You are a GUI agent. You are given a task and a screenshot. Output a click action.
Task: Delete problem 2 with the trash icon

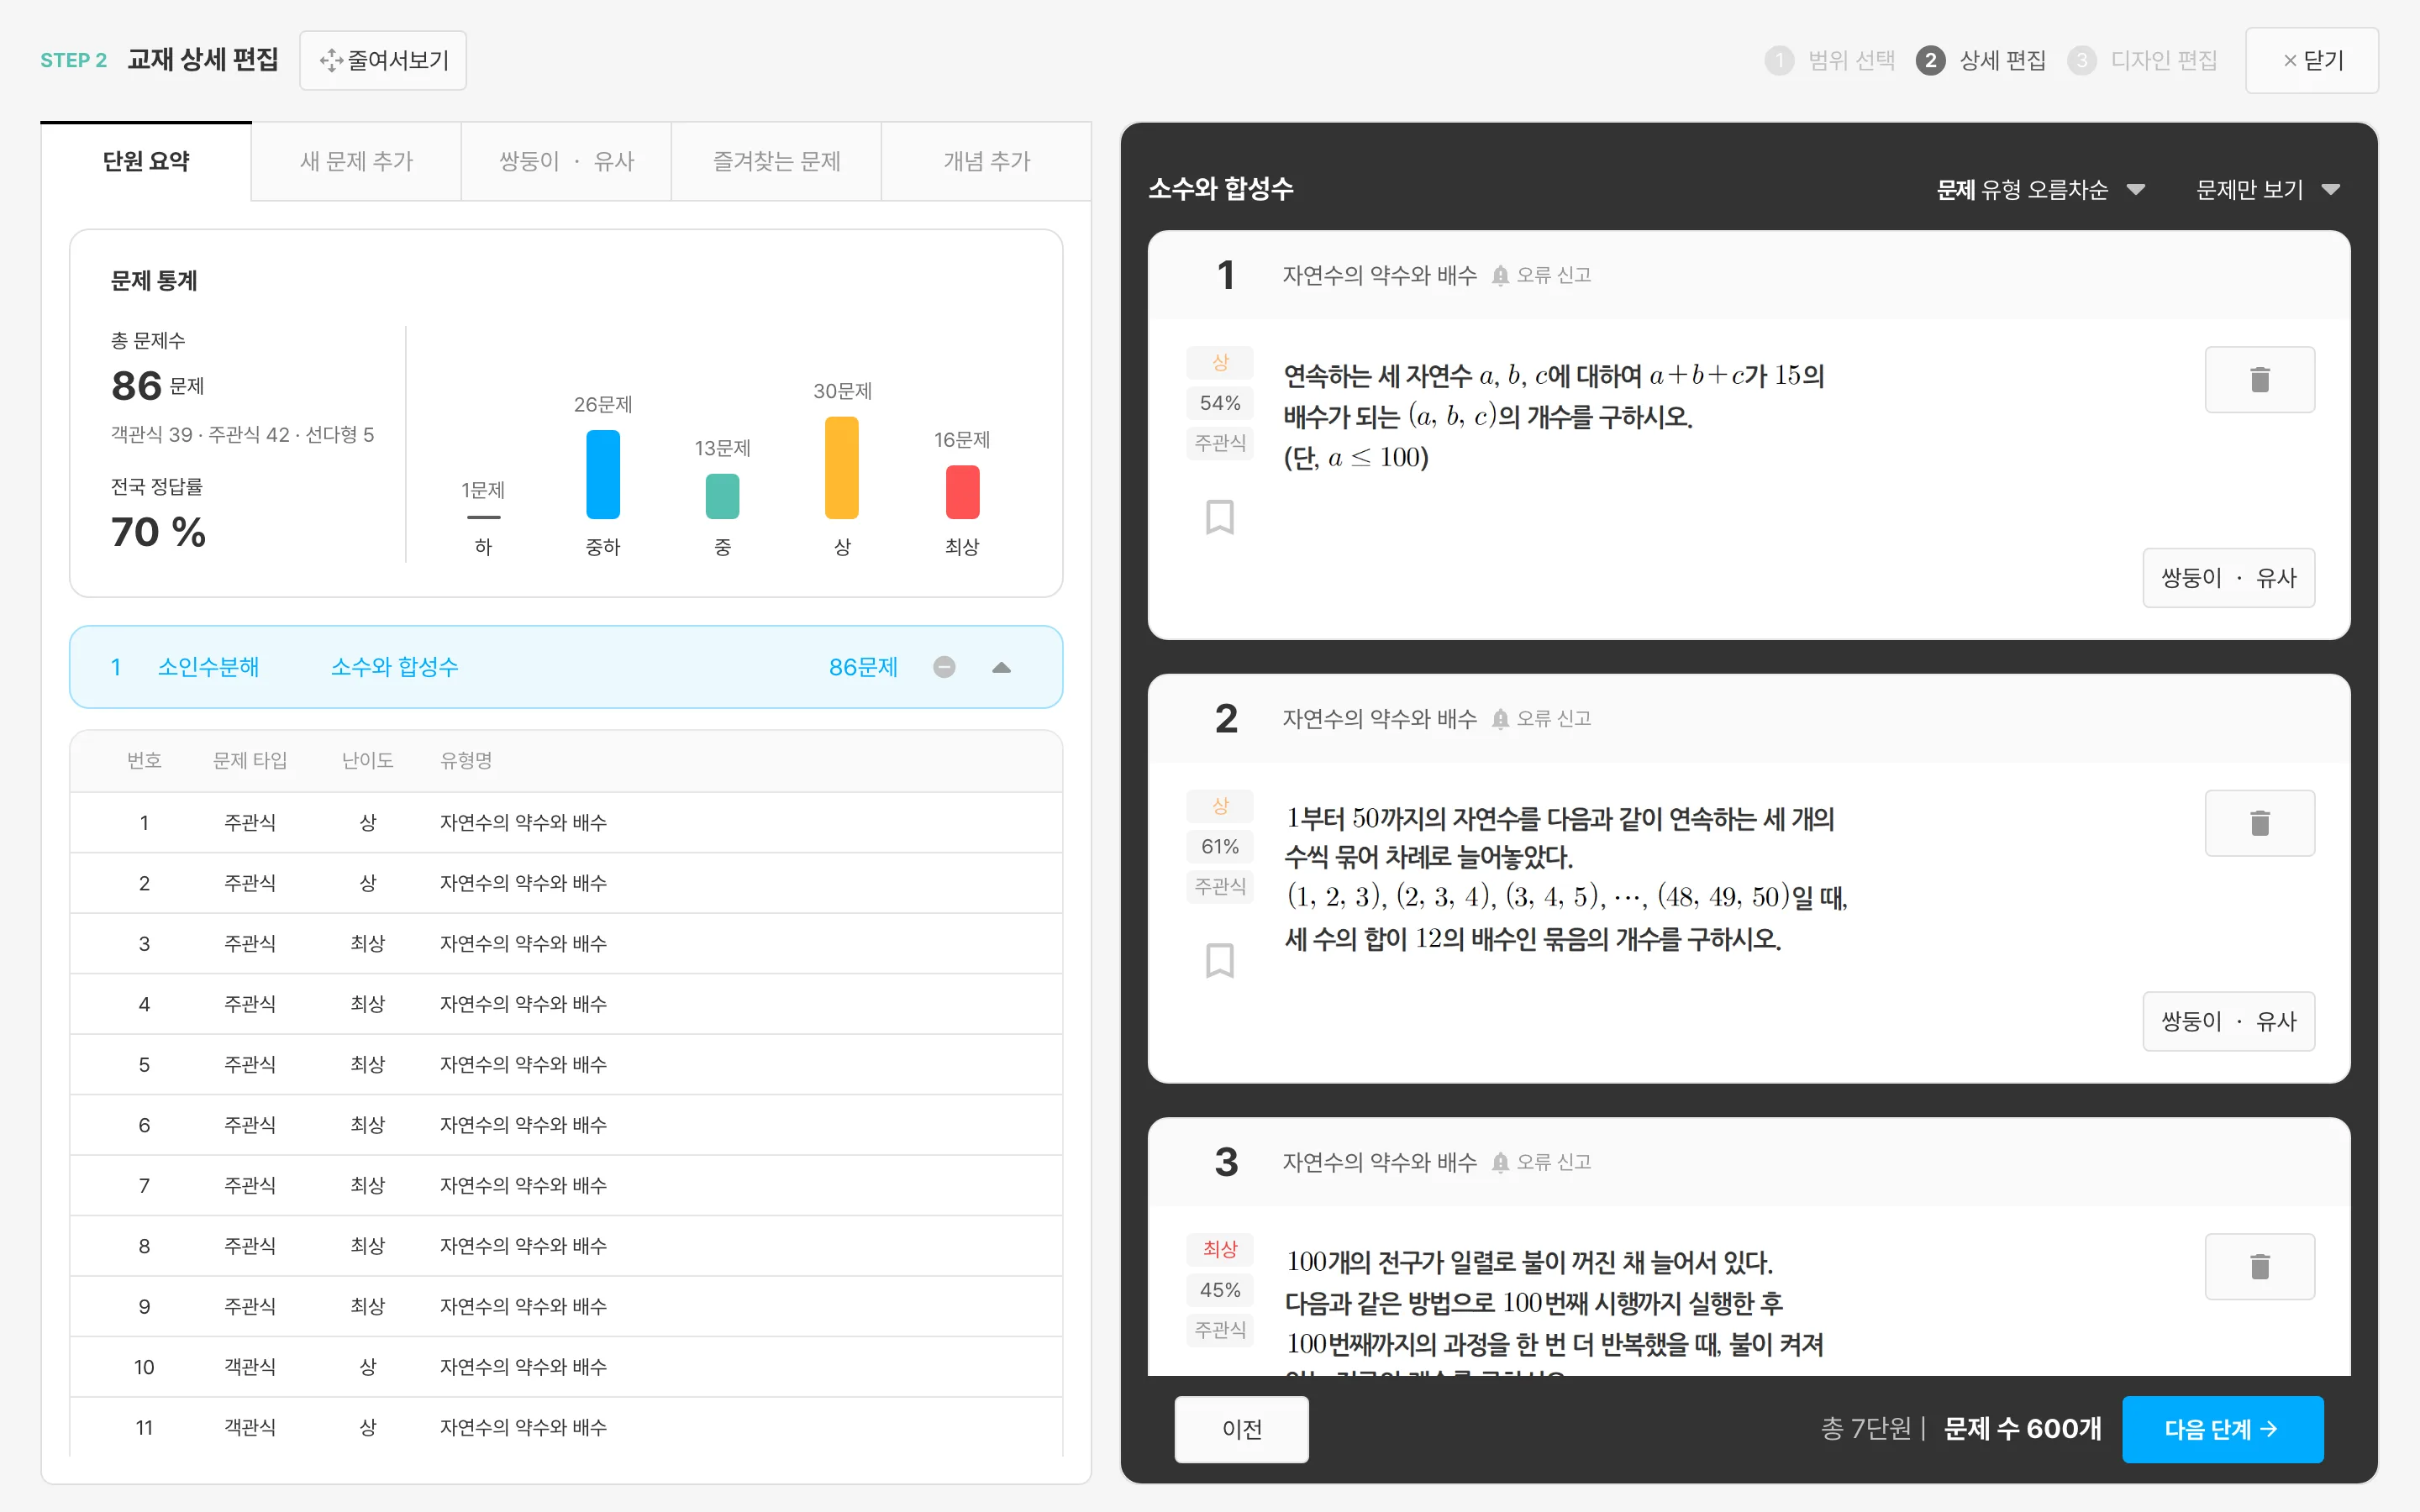coord(2259,823)
